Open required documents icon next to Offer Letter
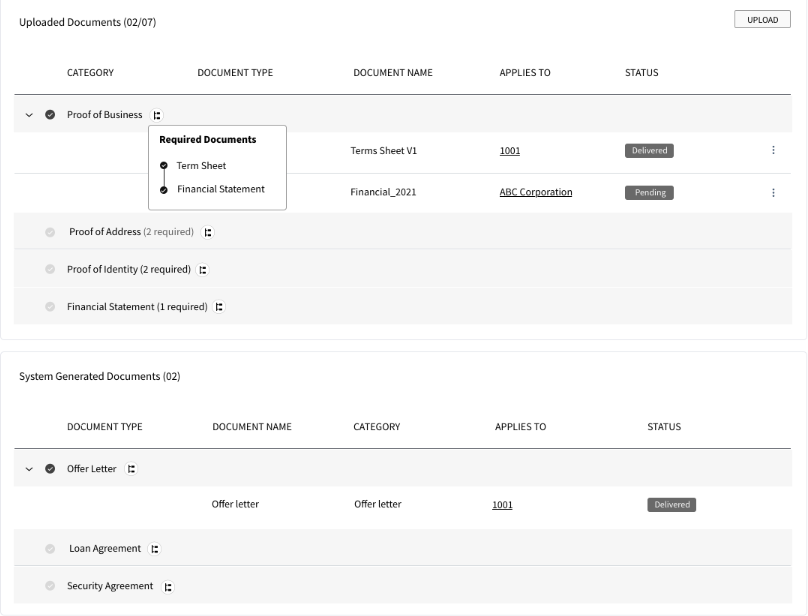The width and height of the screenshot is (808, 616). (131, 469)
